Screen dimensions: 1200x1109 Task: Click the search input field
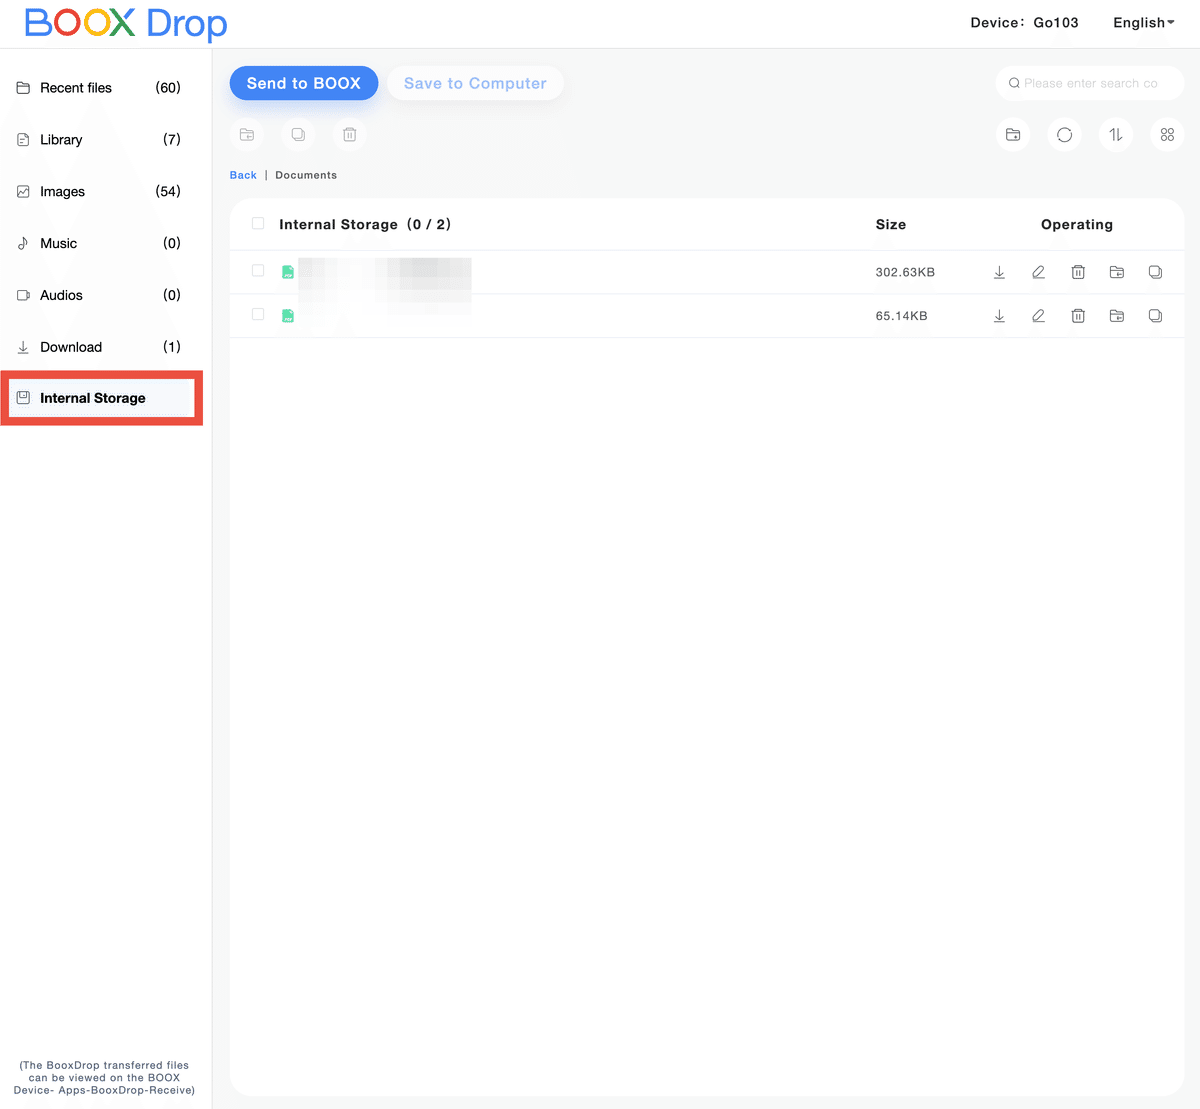click(x=1090, y=83)
